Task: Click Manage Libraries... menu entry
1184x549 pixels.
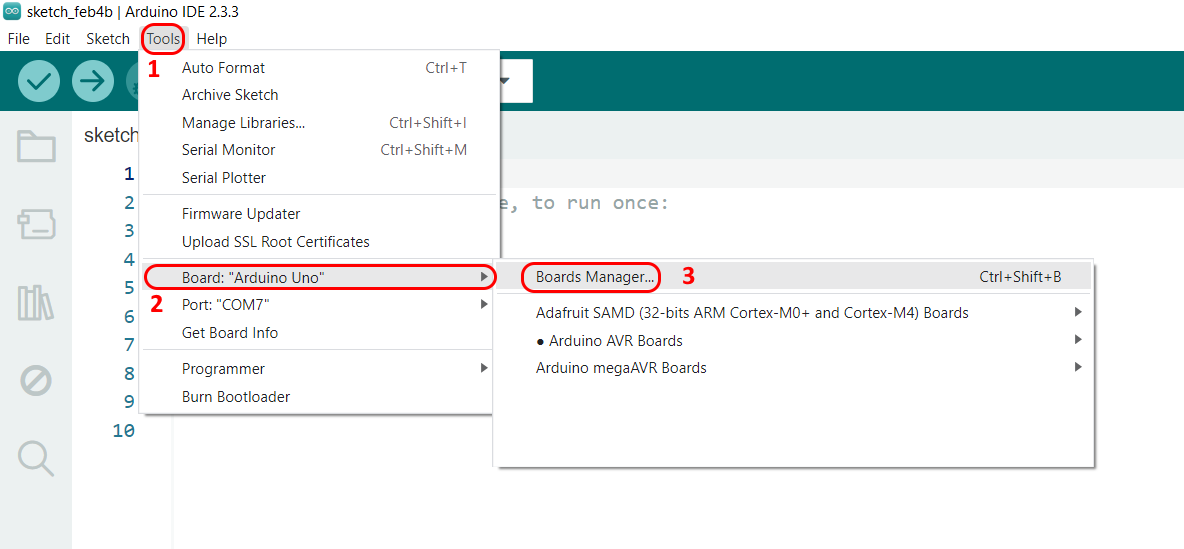Action: point(243,123)
